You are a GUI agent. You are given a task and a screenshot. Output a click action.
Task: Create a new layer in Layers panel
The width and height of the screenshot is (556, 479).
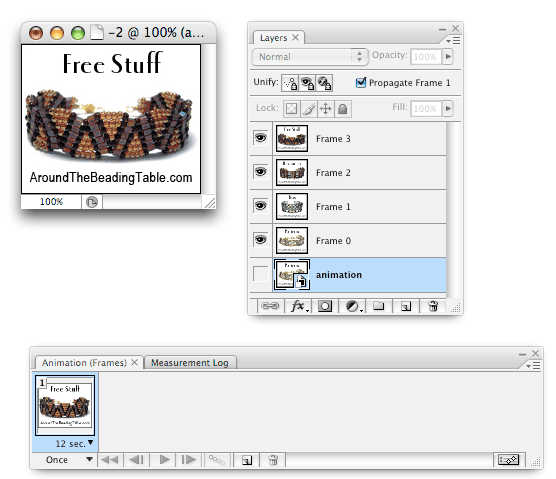pyautogui.click(x=406, y=306)
